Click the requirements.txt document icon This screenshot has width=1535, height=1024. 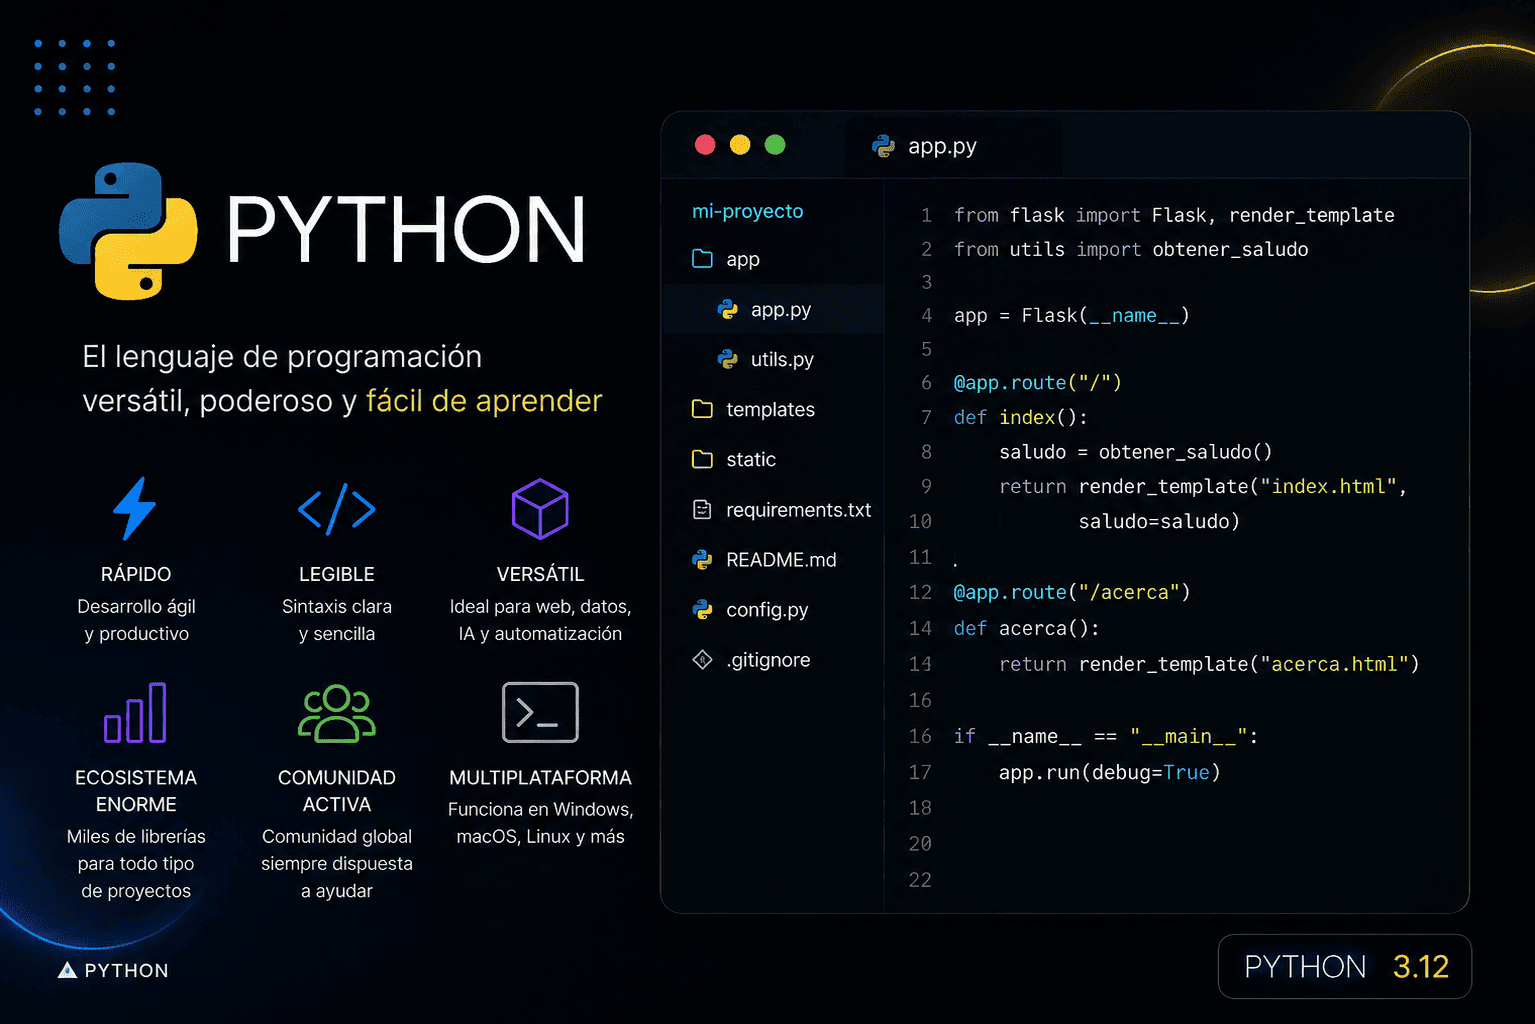[703, 510]
